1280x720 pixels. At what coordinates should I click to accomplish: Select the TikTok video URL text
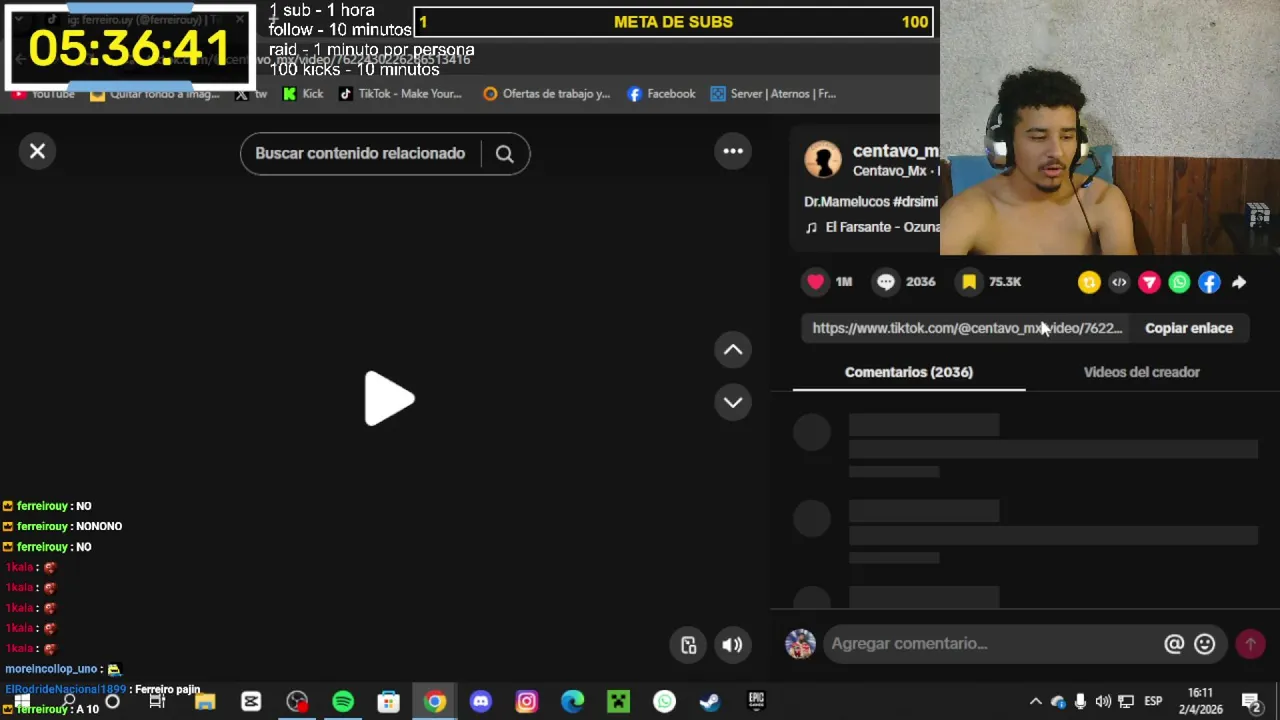tap(967, 328)
